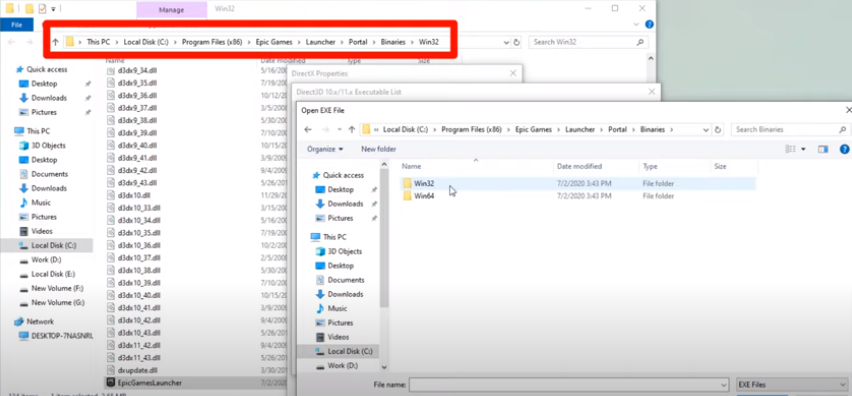The height and width of the screenshot is (396, 852).
Task: Click the Search Win32 field
Action: pos(588,42)
